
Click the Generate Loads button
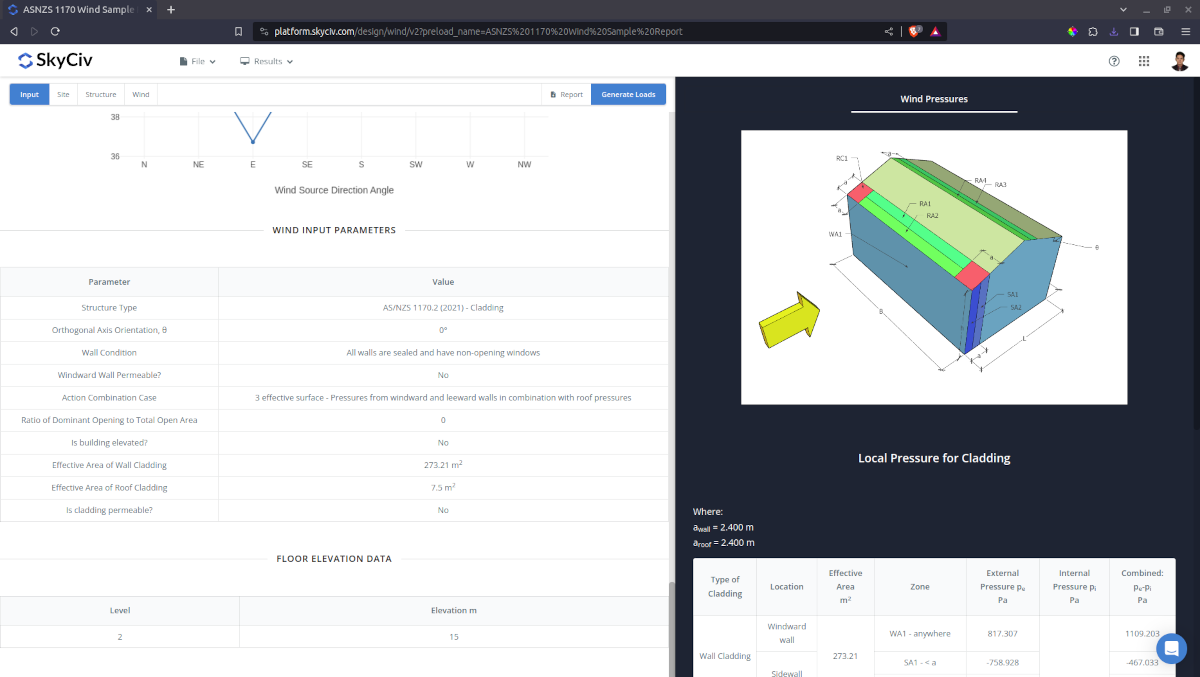point(628,95)
